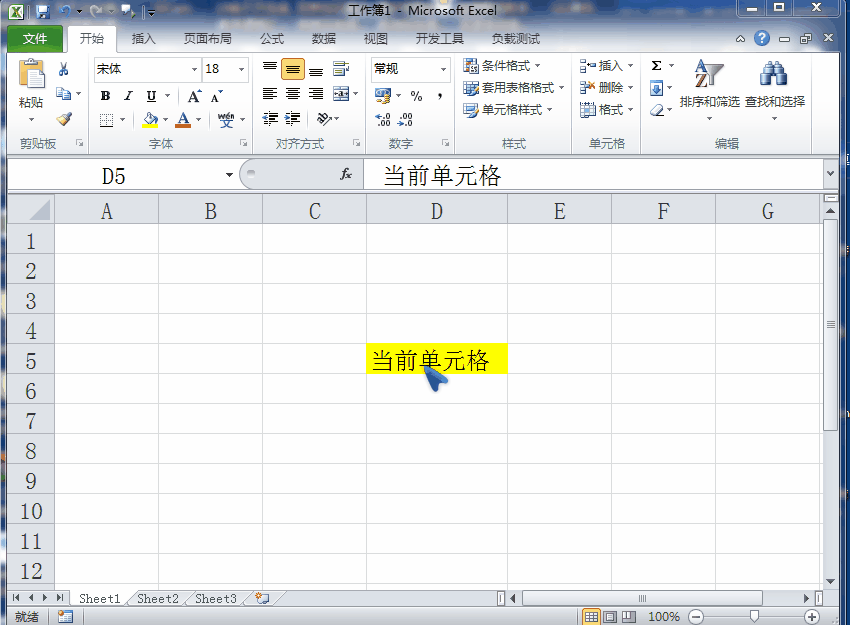Apply the font color A icon
850x625 pixels.
click(x=183, y=119)
